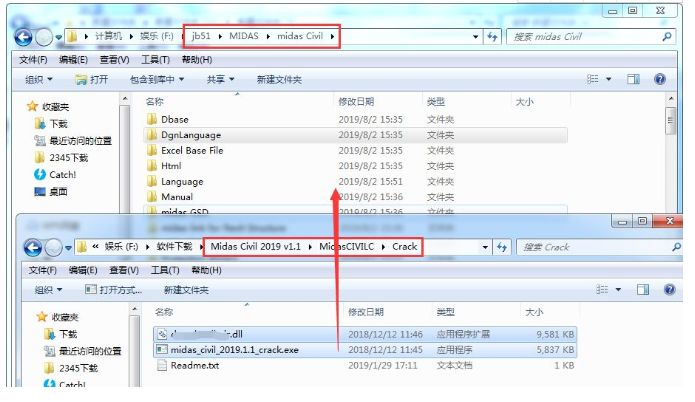Click 打开 button in top toolbar
This screenshot has width=695, height=402.
point(92,80)
